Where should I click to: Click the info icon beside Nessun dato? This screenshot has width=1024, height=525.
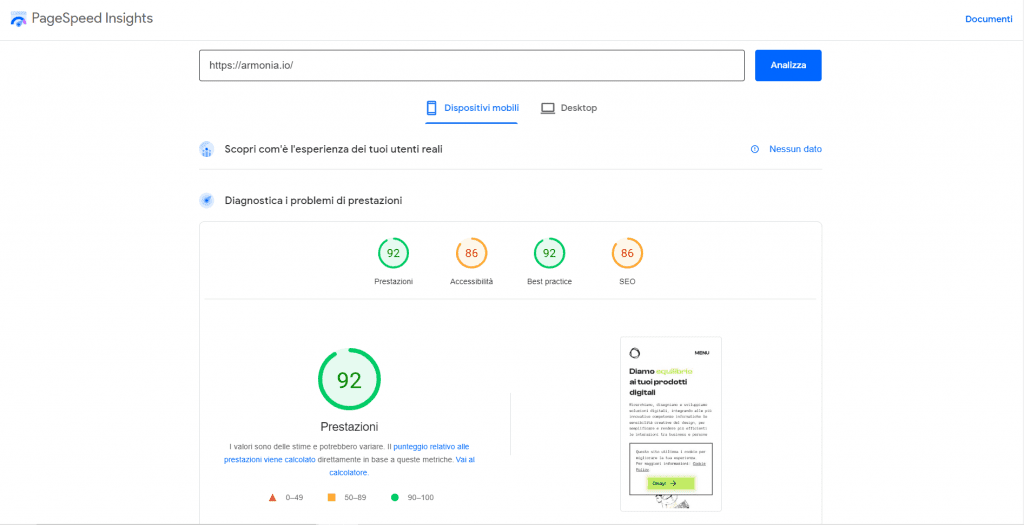pyautogui.click(x=755, y=149)
